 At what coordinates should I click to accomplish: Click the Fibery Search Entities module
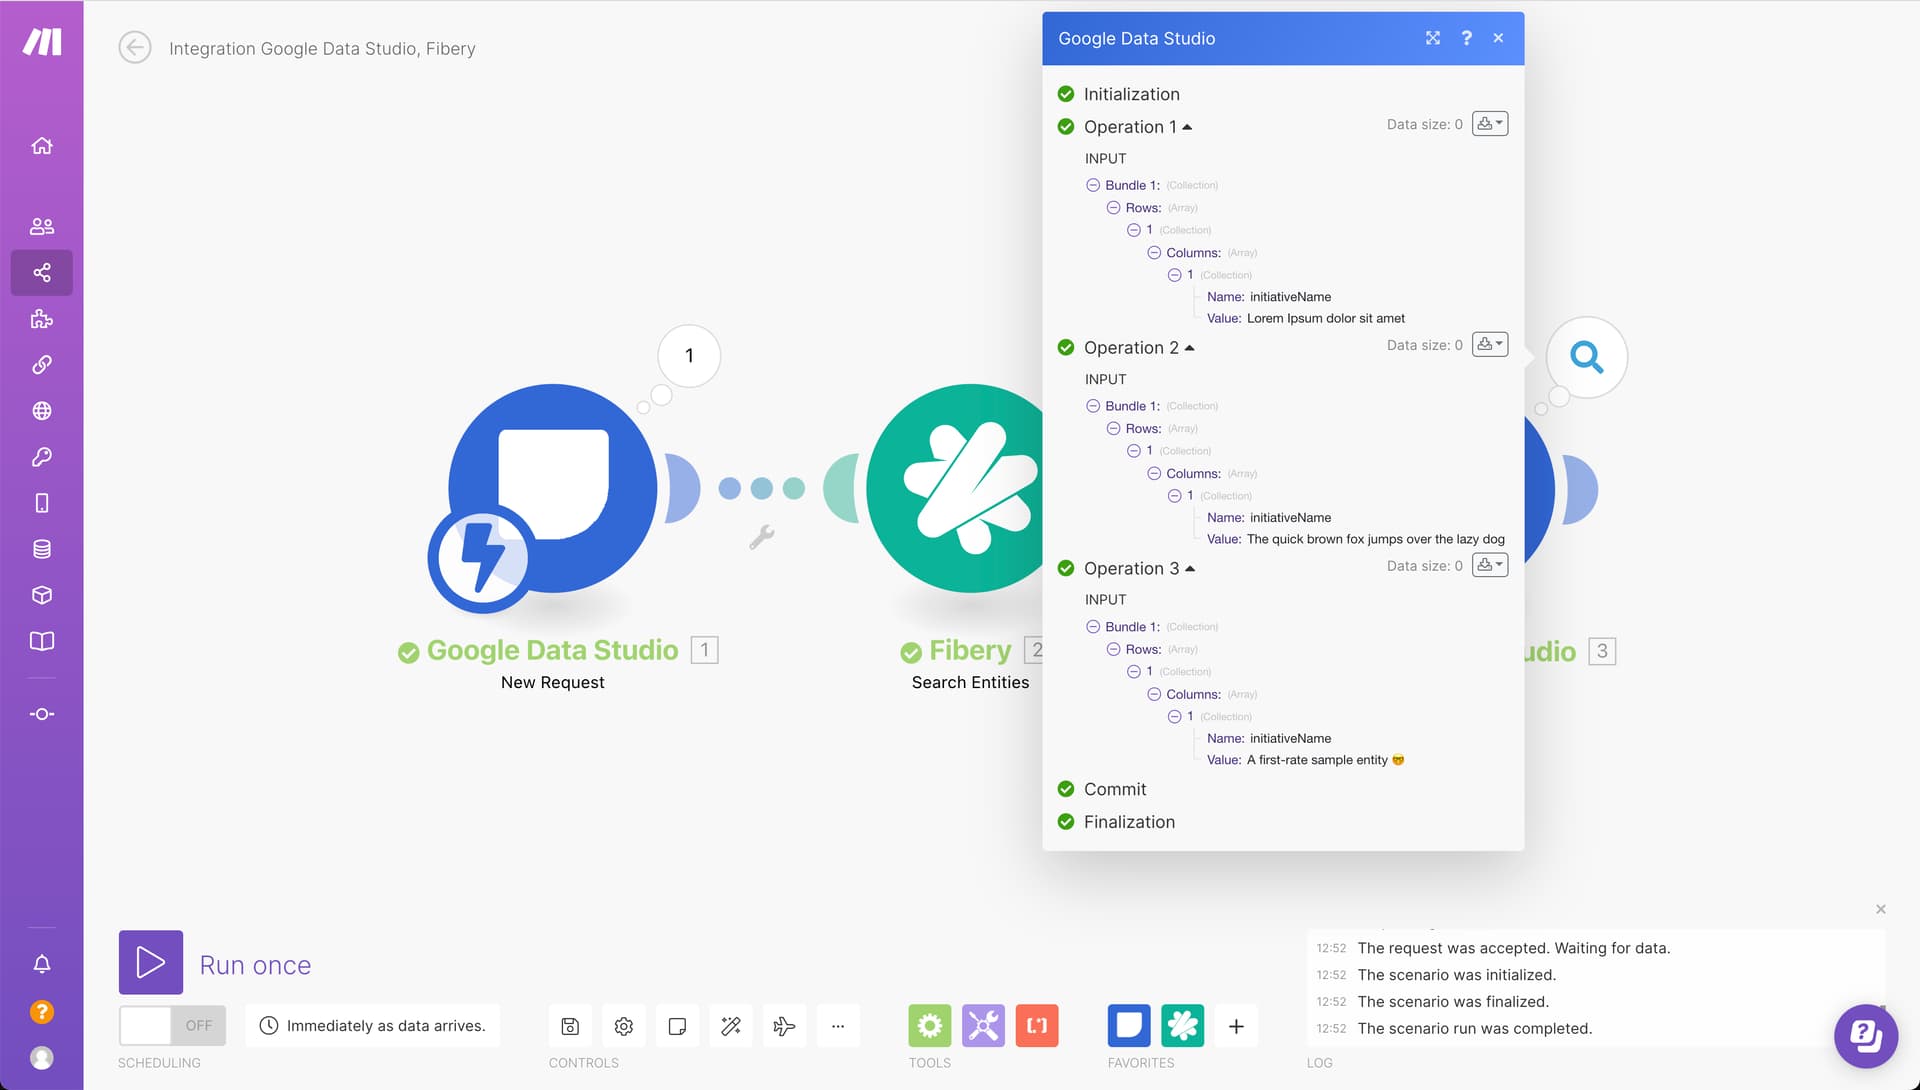955,488
